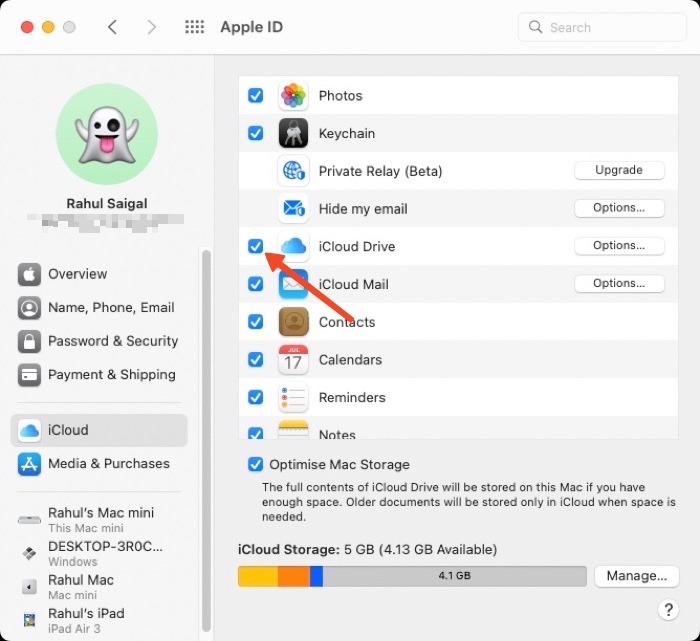Viewport: 700px width, 641px height.
Task: Click the Photos app icon
Action: pyautogui.click(x=293, y=96)
